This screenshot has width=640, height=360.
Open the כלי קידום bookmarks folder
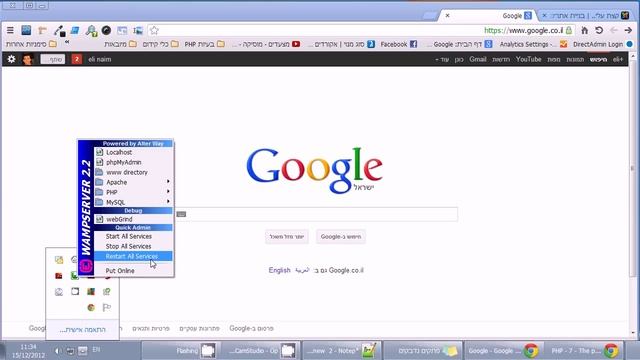[161, 44]
